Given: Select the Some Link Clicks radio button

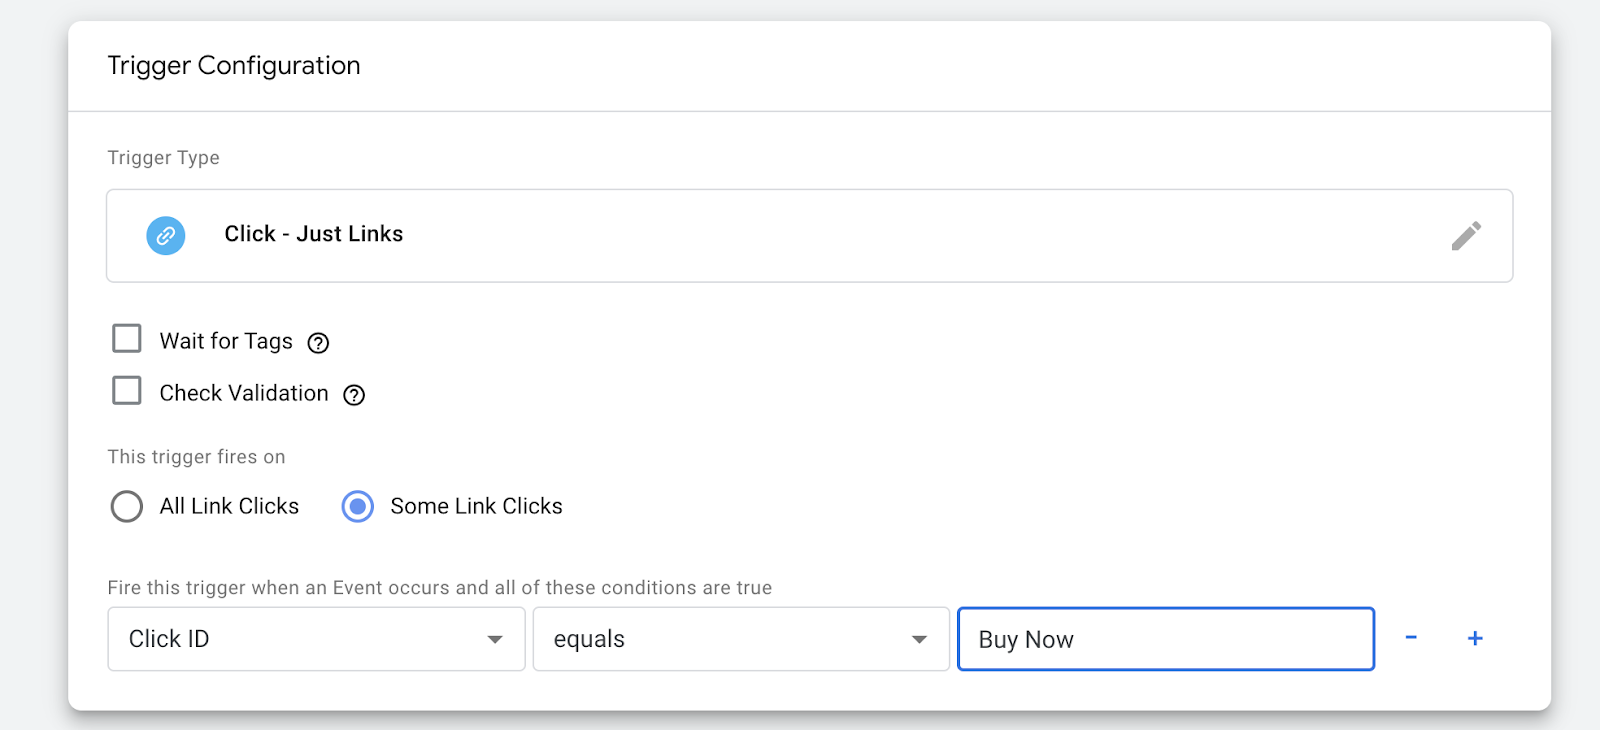Looking at the screenshot, I should tap(358, 506).
